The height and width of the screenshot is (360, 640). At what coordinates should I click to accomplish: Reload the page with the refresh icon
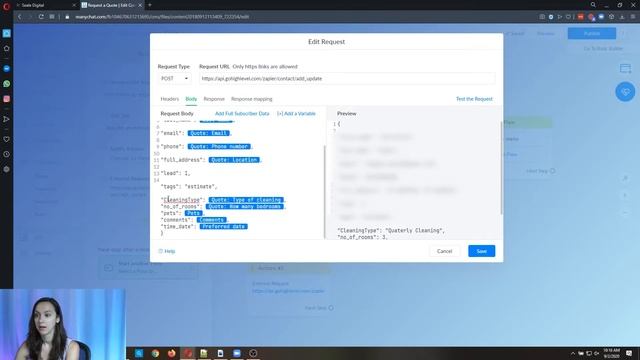click(x=41, y=17)
